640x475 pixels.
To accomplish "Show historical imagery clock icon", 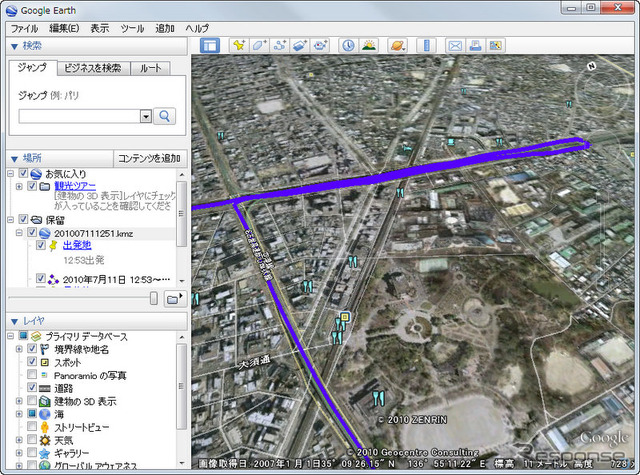I will click(x=348, y=45).
